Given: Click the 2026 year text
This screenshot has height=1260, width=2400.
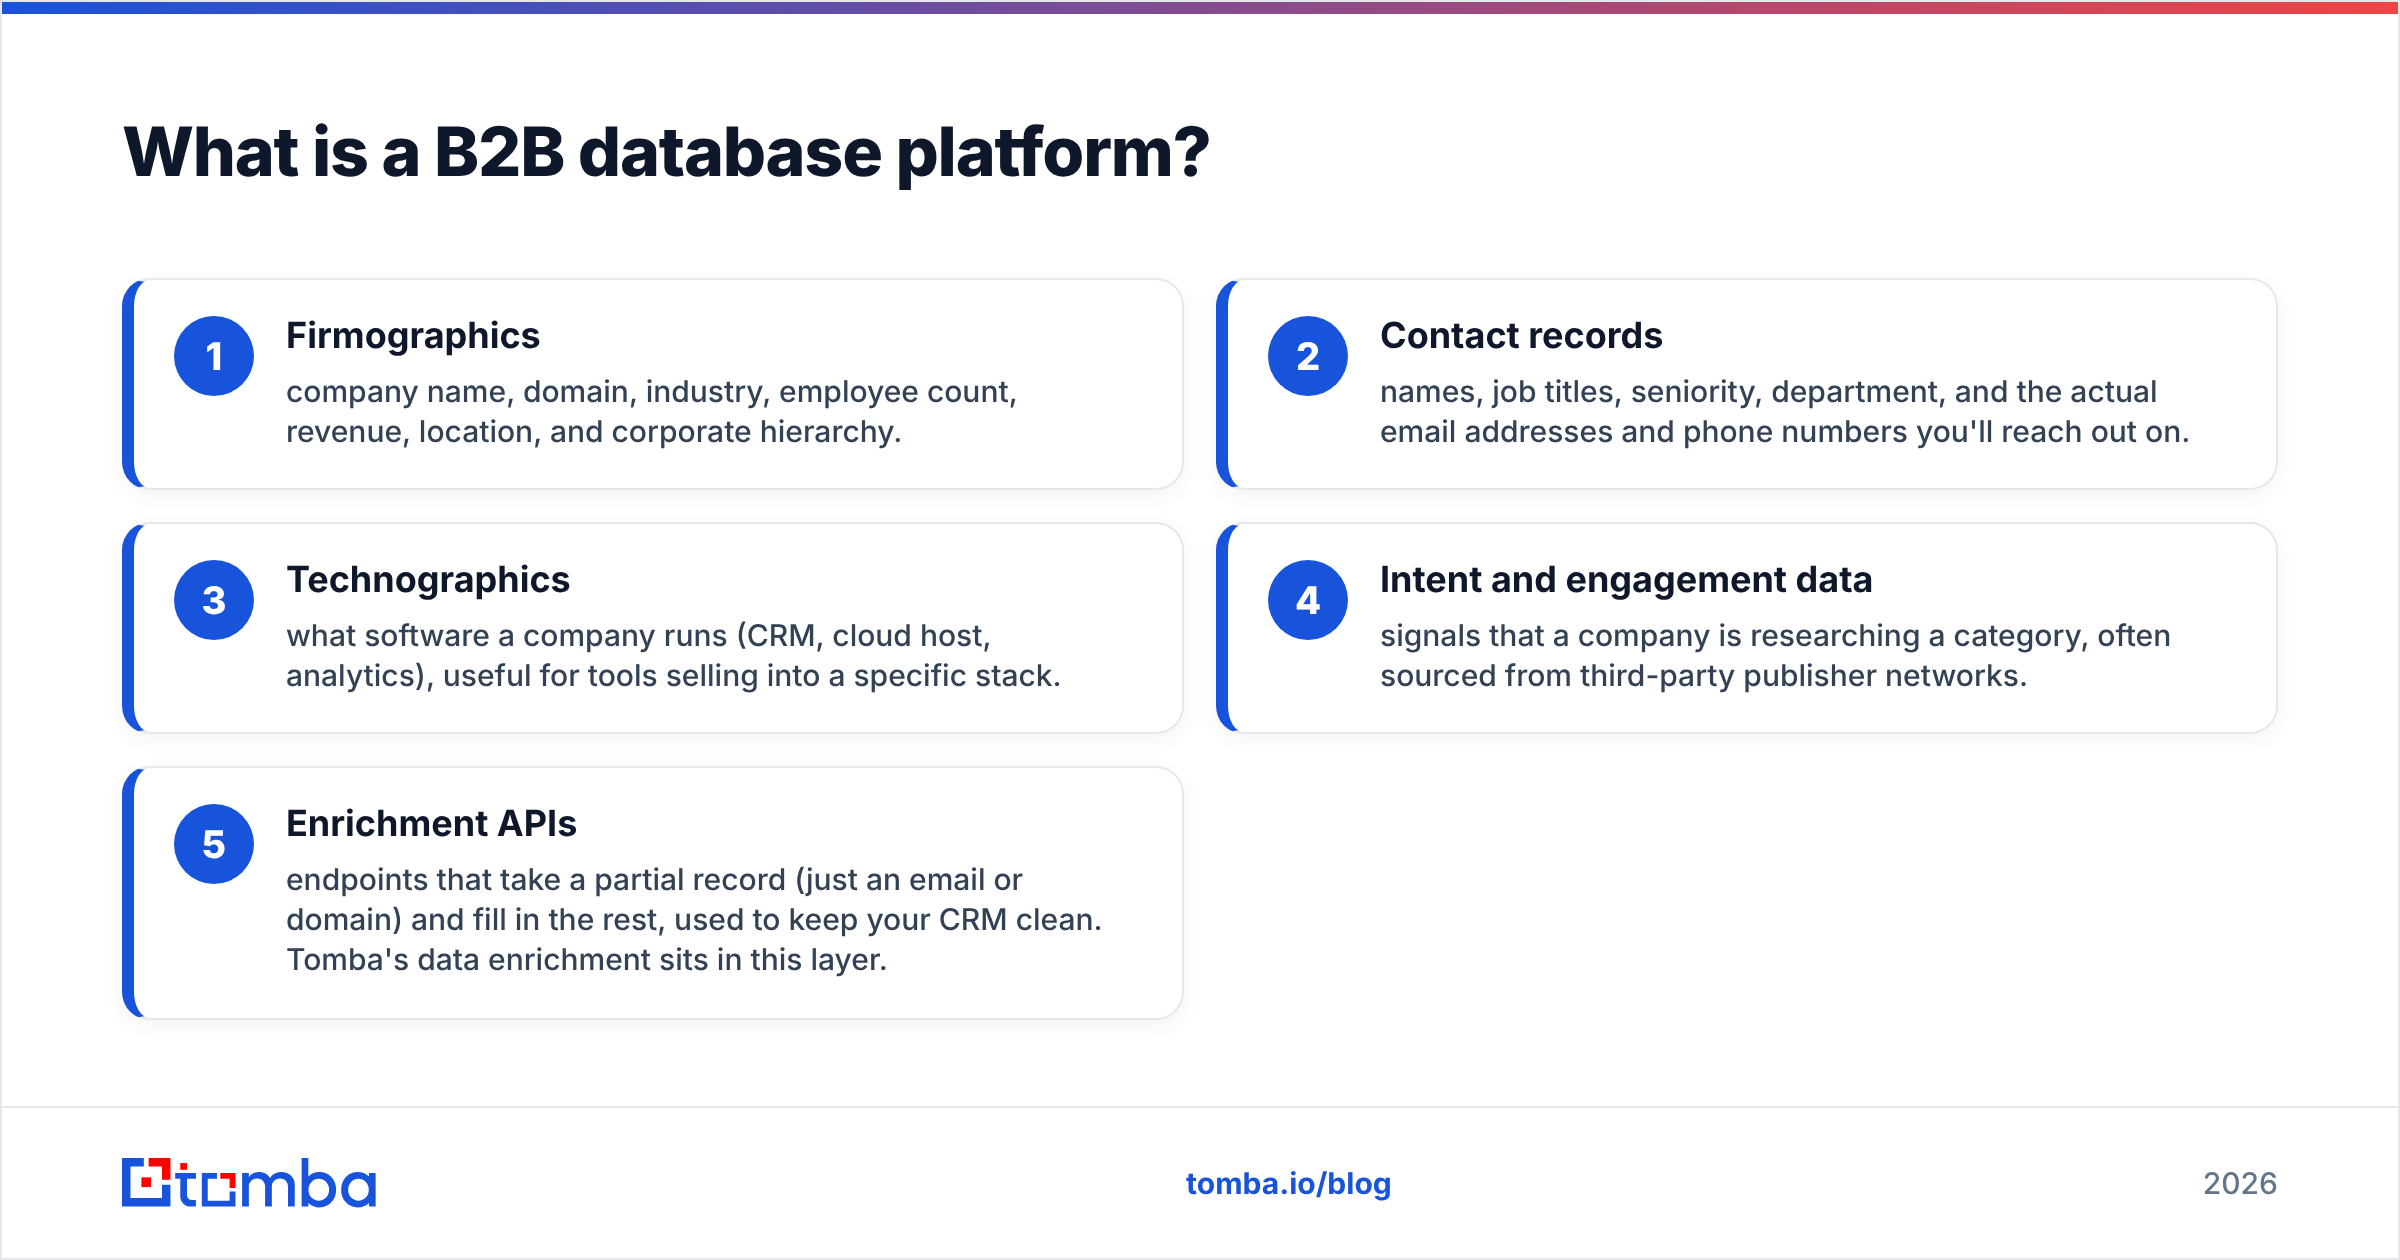Looking at the screenshot, I should (x=2240, y=1184).
